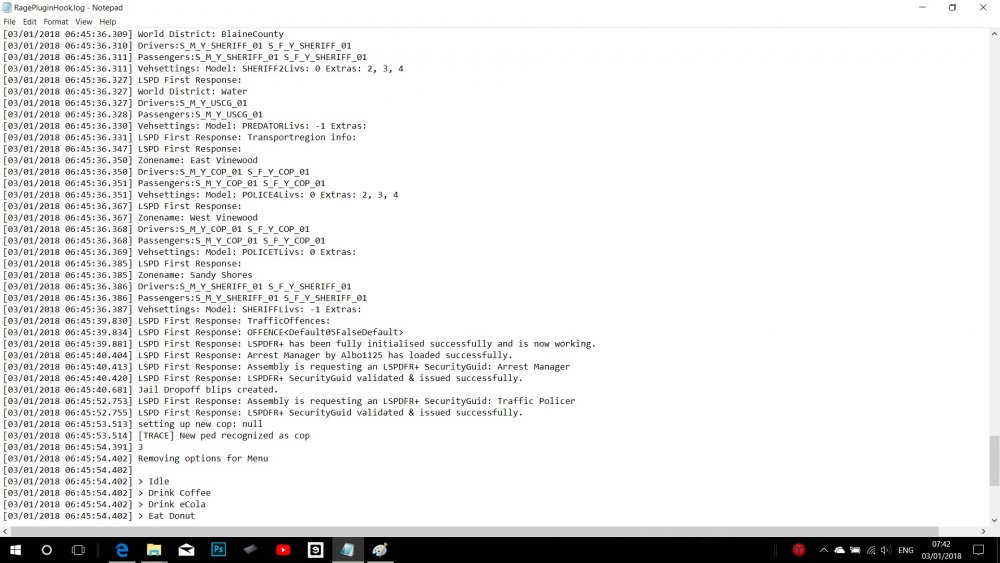Click the Windows Start button
The image size is (1000, 563).
click(15, 550)
